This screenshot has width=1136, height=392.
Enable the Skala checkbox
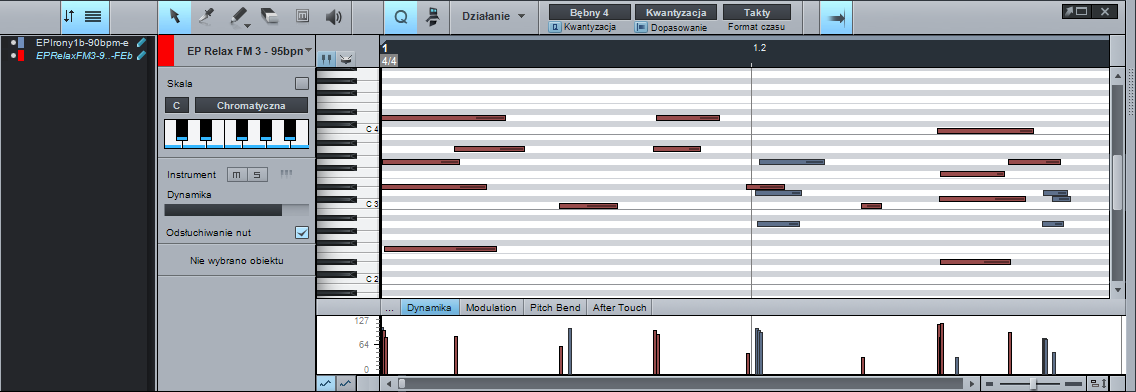pyautogui.click(x=301, y=83)
